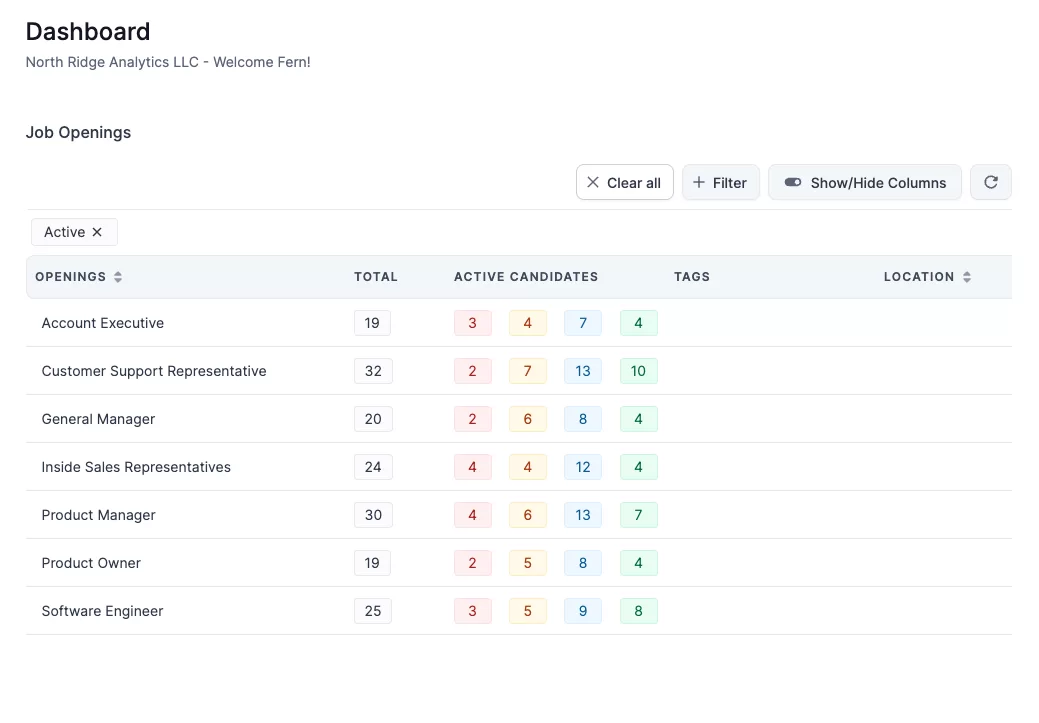Click yellow badge 6 for Product Manager
1039x723 pixels.
pos(527,515)
